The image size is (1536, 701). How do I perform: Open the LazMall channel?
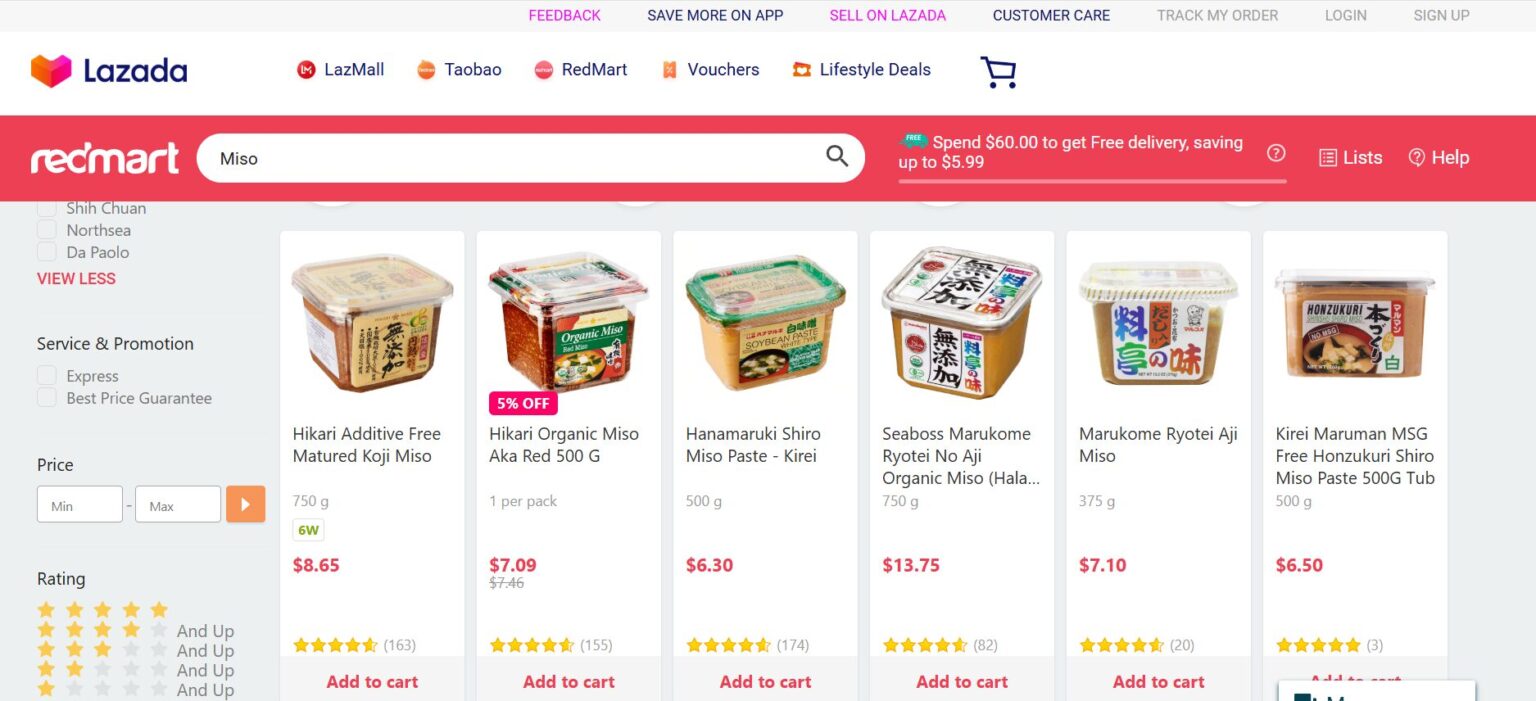pos(341,70)
